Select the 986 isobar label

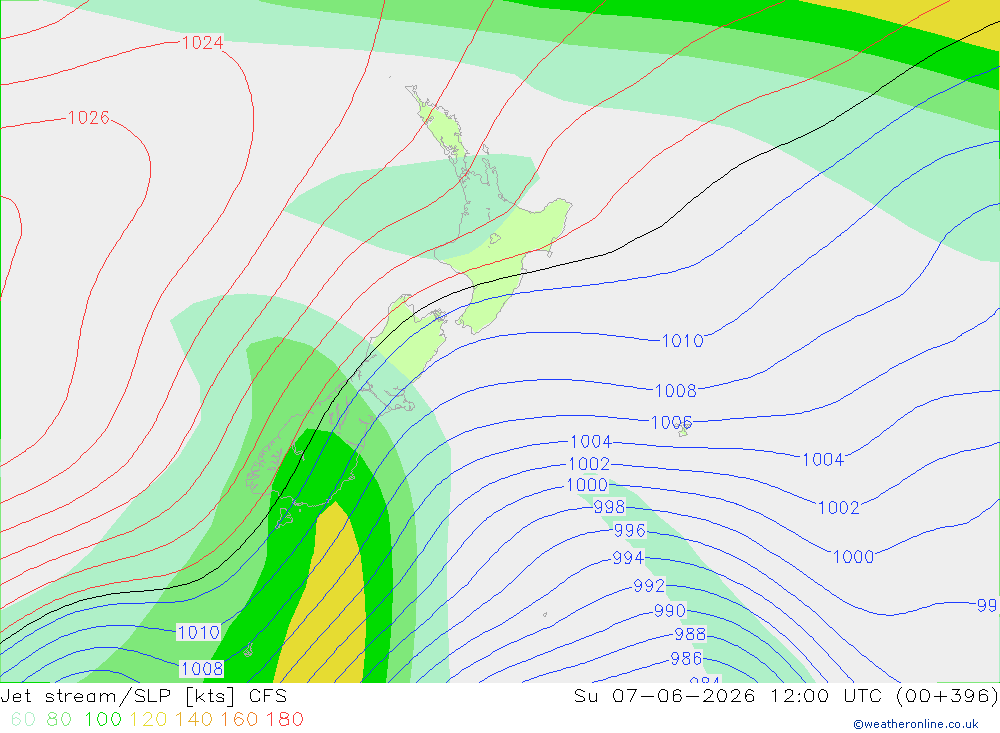click(686, 658)
